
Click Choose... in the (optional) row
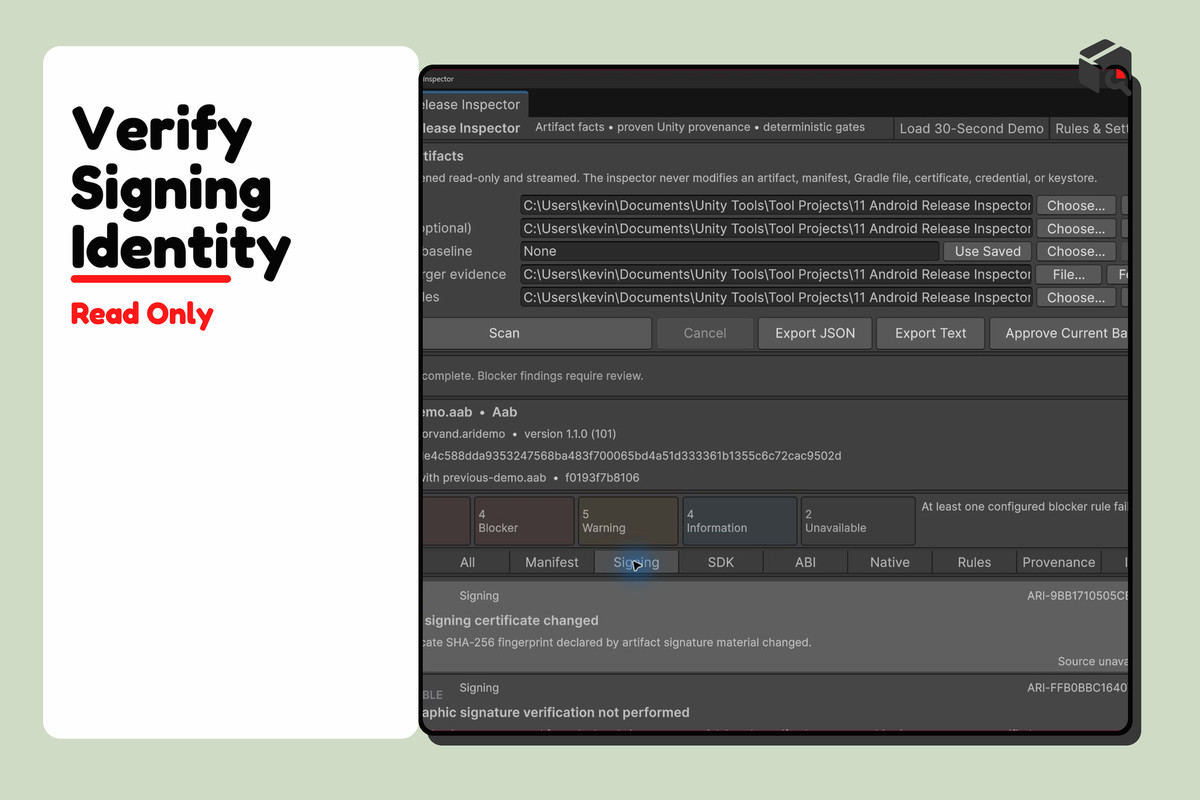1076,228
